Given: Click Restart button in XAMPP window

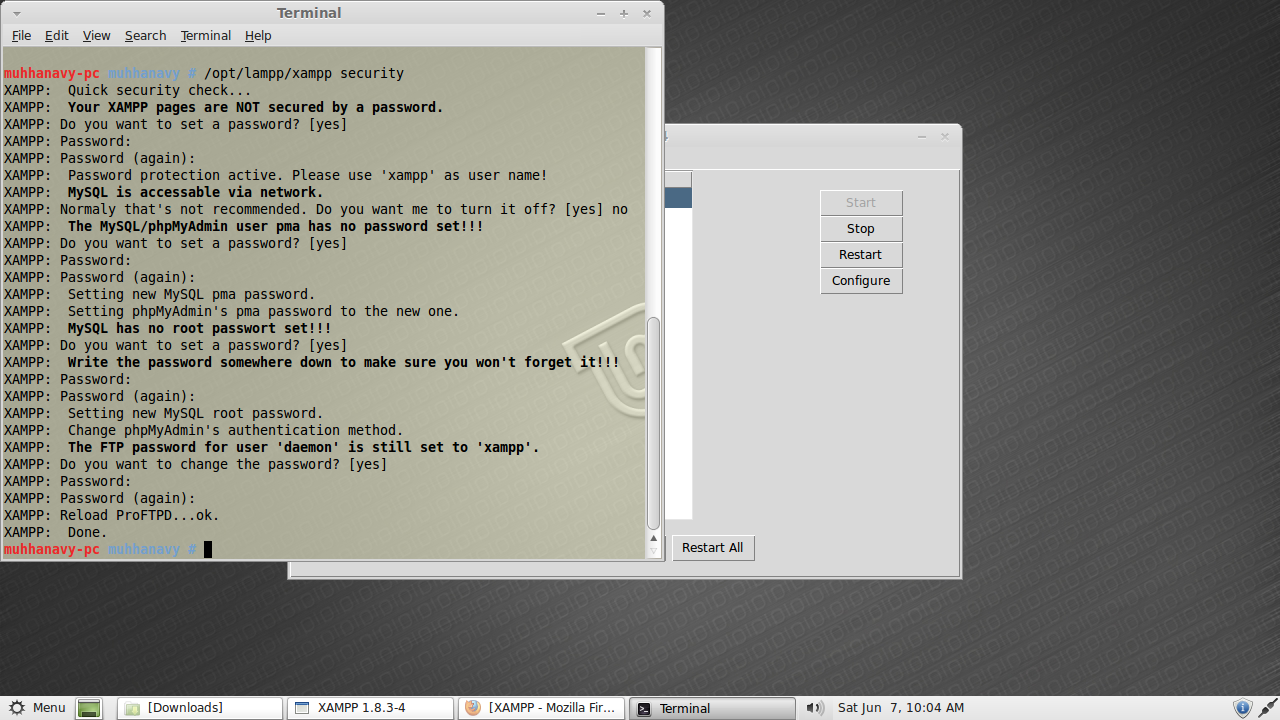Looking at the screenshot, I should [x=861, y=254].
